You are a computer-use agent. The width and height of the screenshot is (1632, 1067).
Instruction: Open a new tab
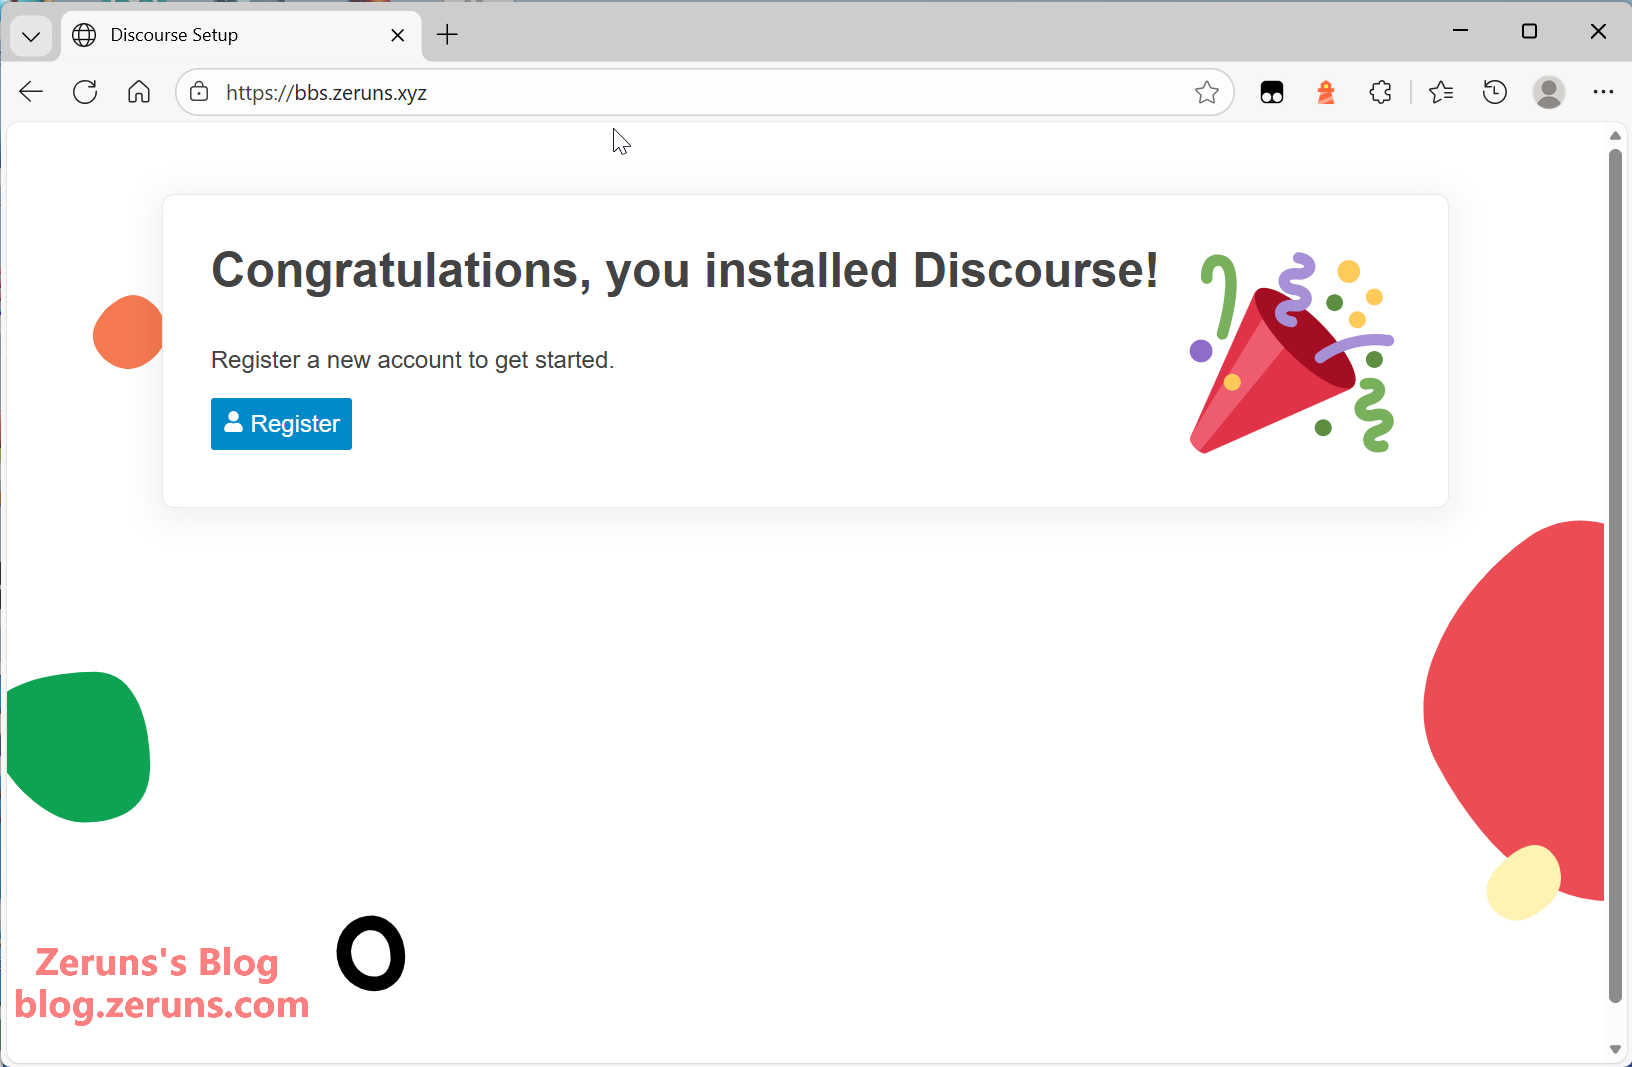447,35
